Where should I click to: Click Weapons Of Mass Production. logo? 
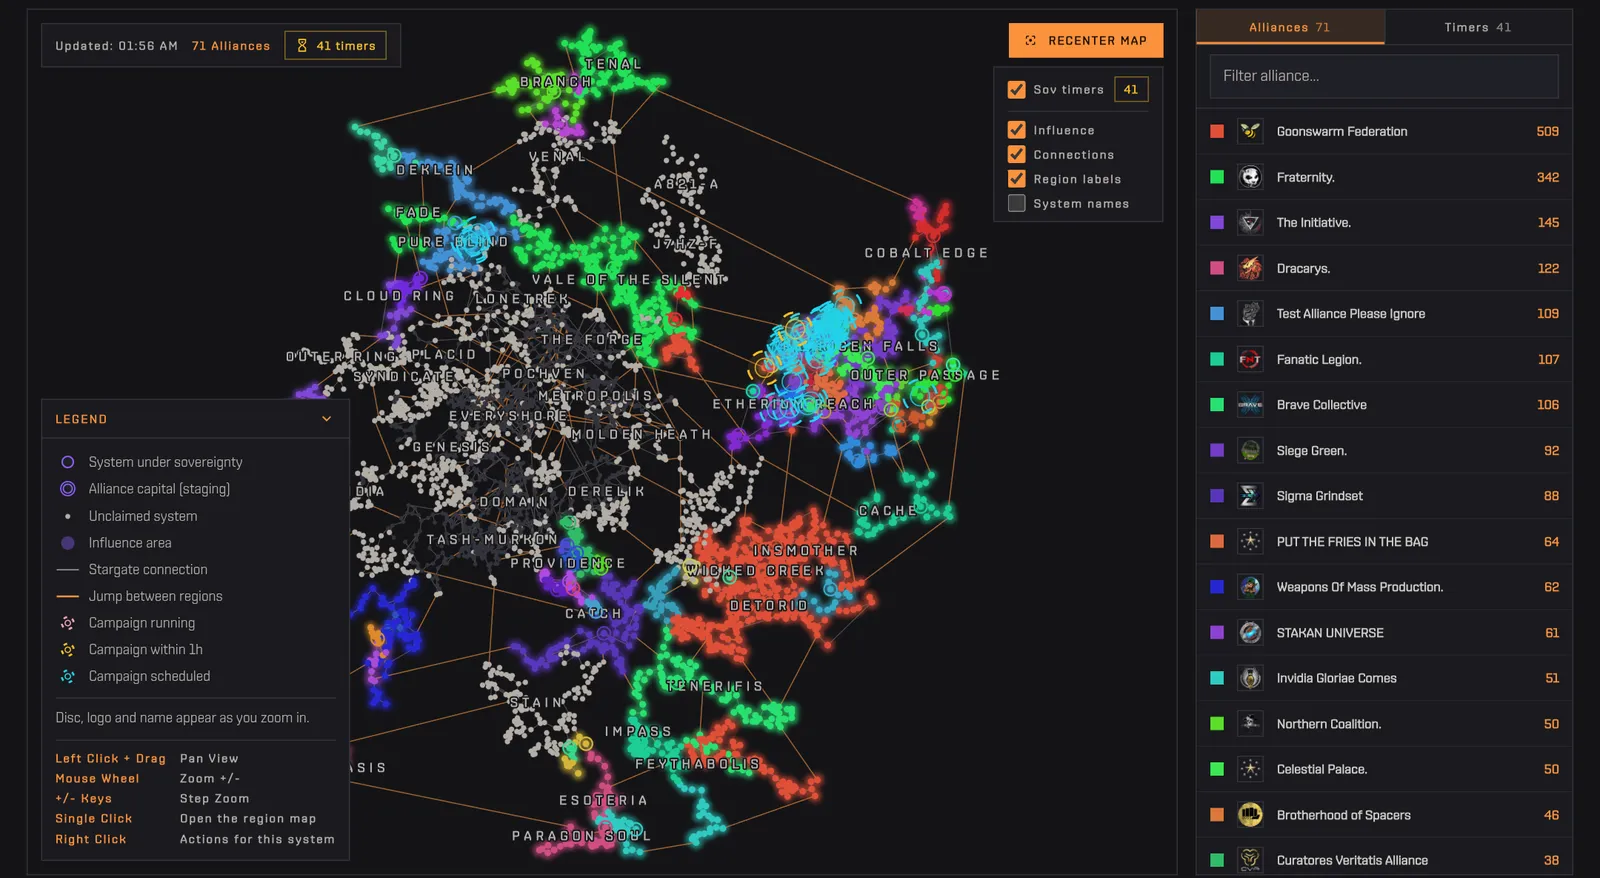point(1250,587)
